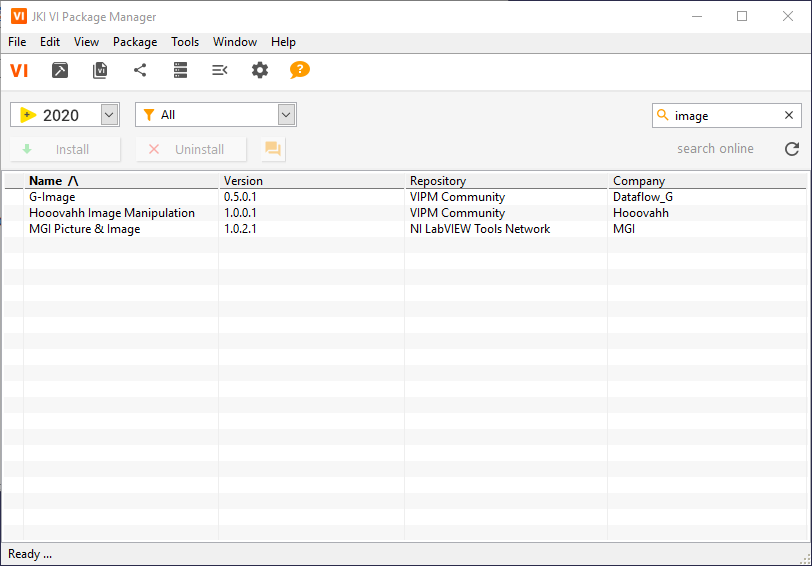
Task: Click VIPM Community cell in Hooovahh row
Action: coord(457,213)
